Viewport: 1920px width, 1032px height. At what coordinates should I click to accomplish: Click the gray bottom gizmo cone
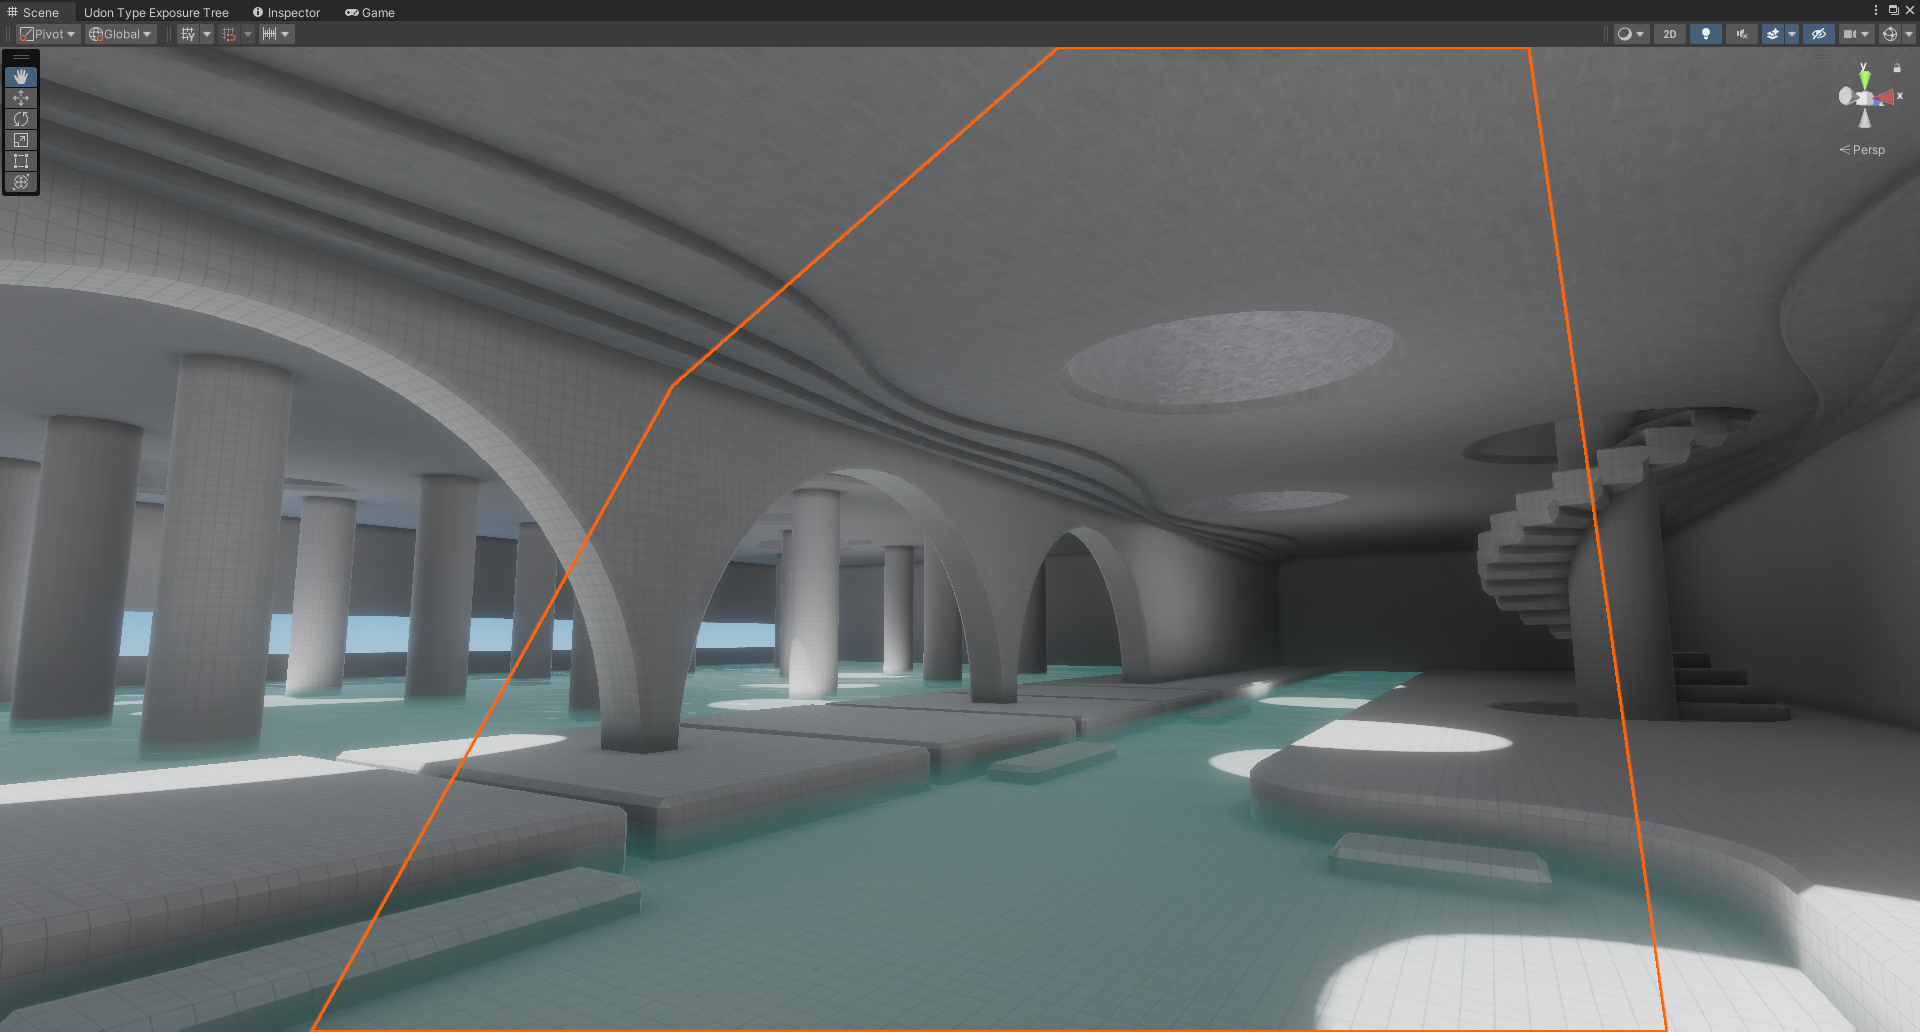(1865, 118)
